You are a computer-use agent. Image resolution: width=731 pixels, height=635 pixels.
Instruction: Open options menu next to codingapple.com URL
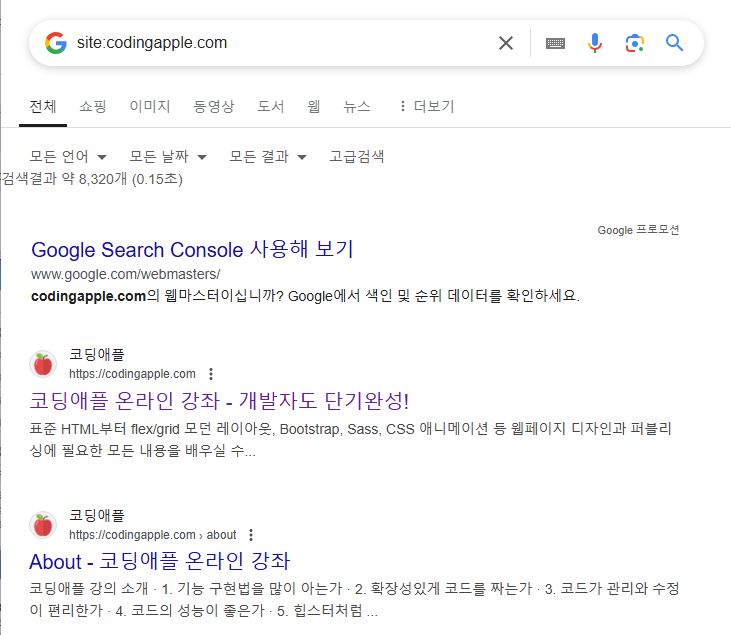click(x=211, y=373)
